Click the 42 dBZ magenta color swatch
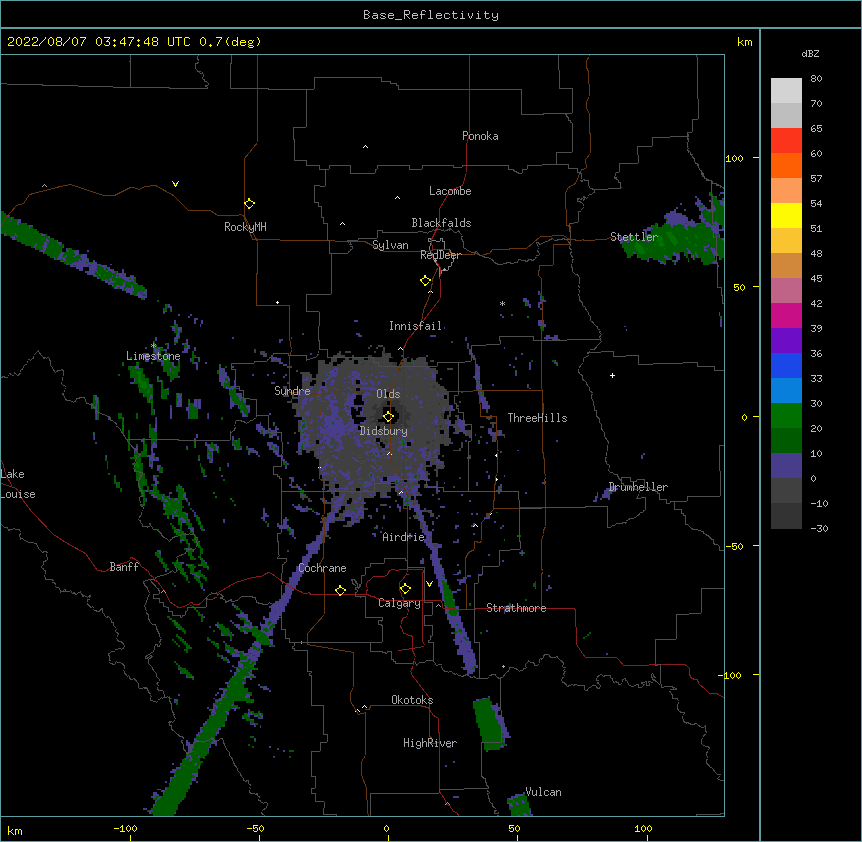The height and width of the screenshot is (842, 862). 786,315
